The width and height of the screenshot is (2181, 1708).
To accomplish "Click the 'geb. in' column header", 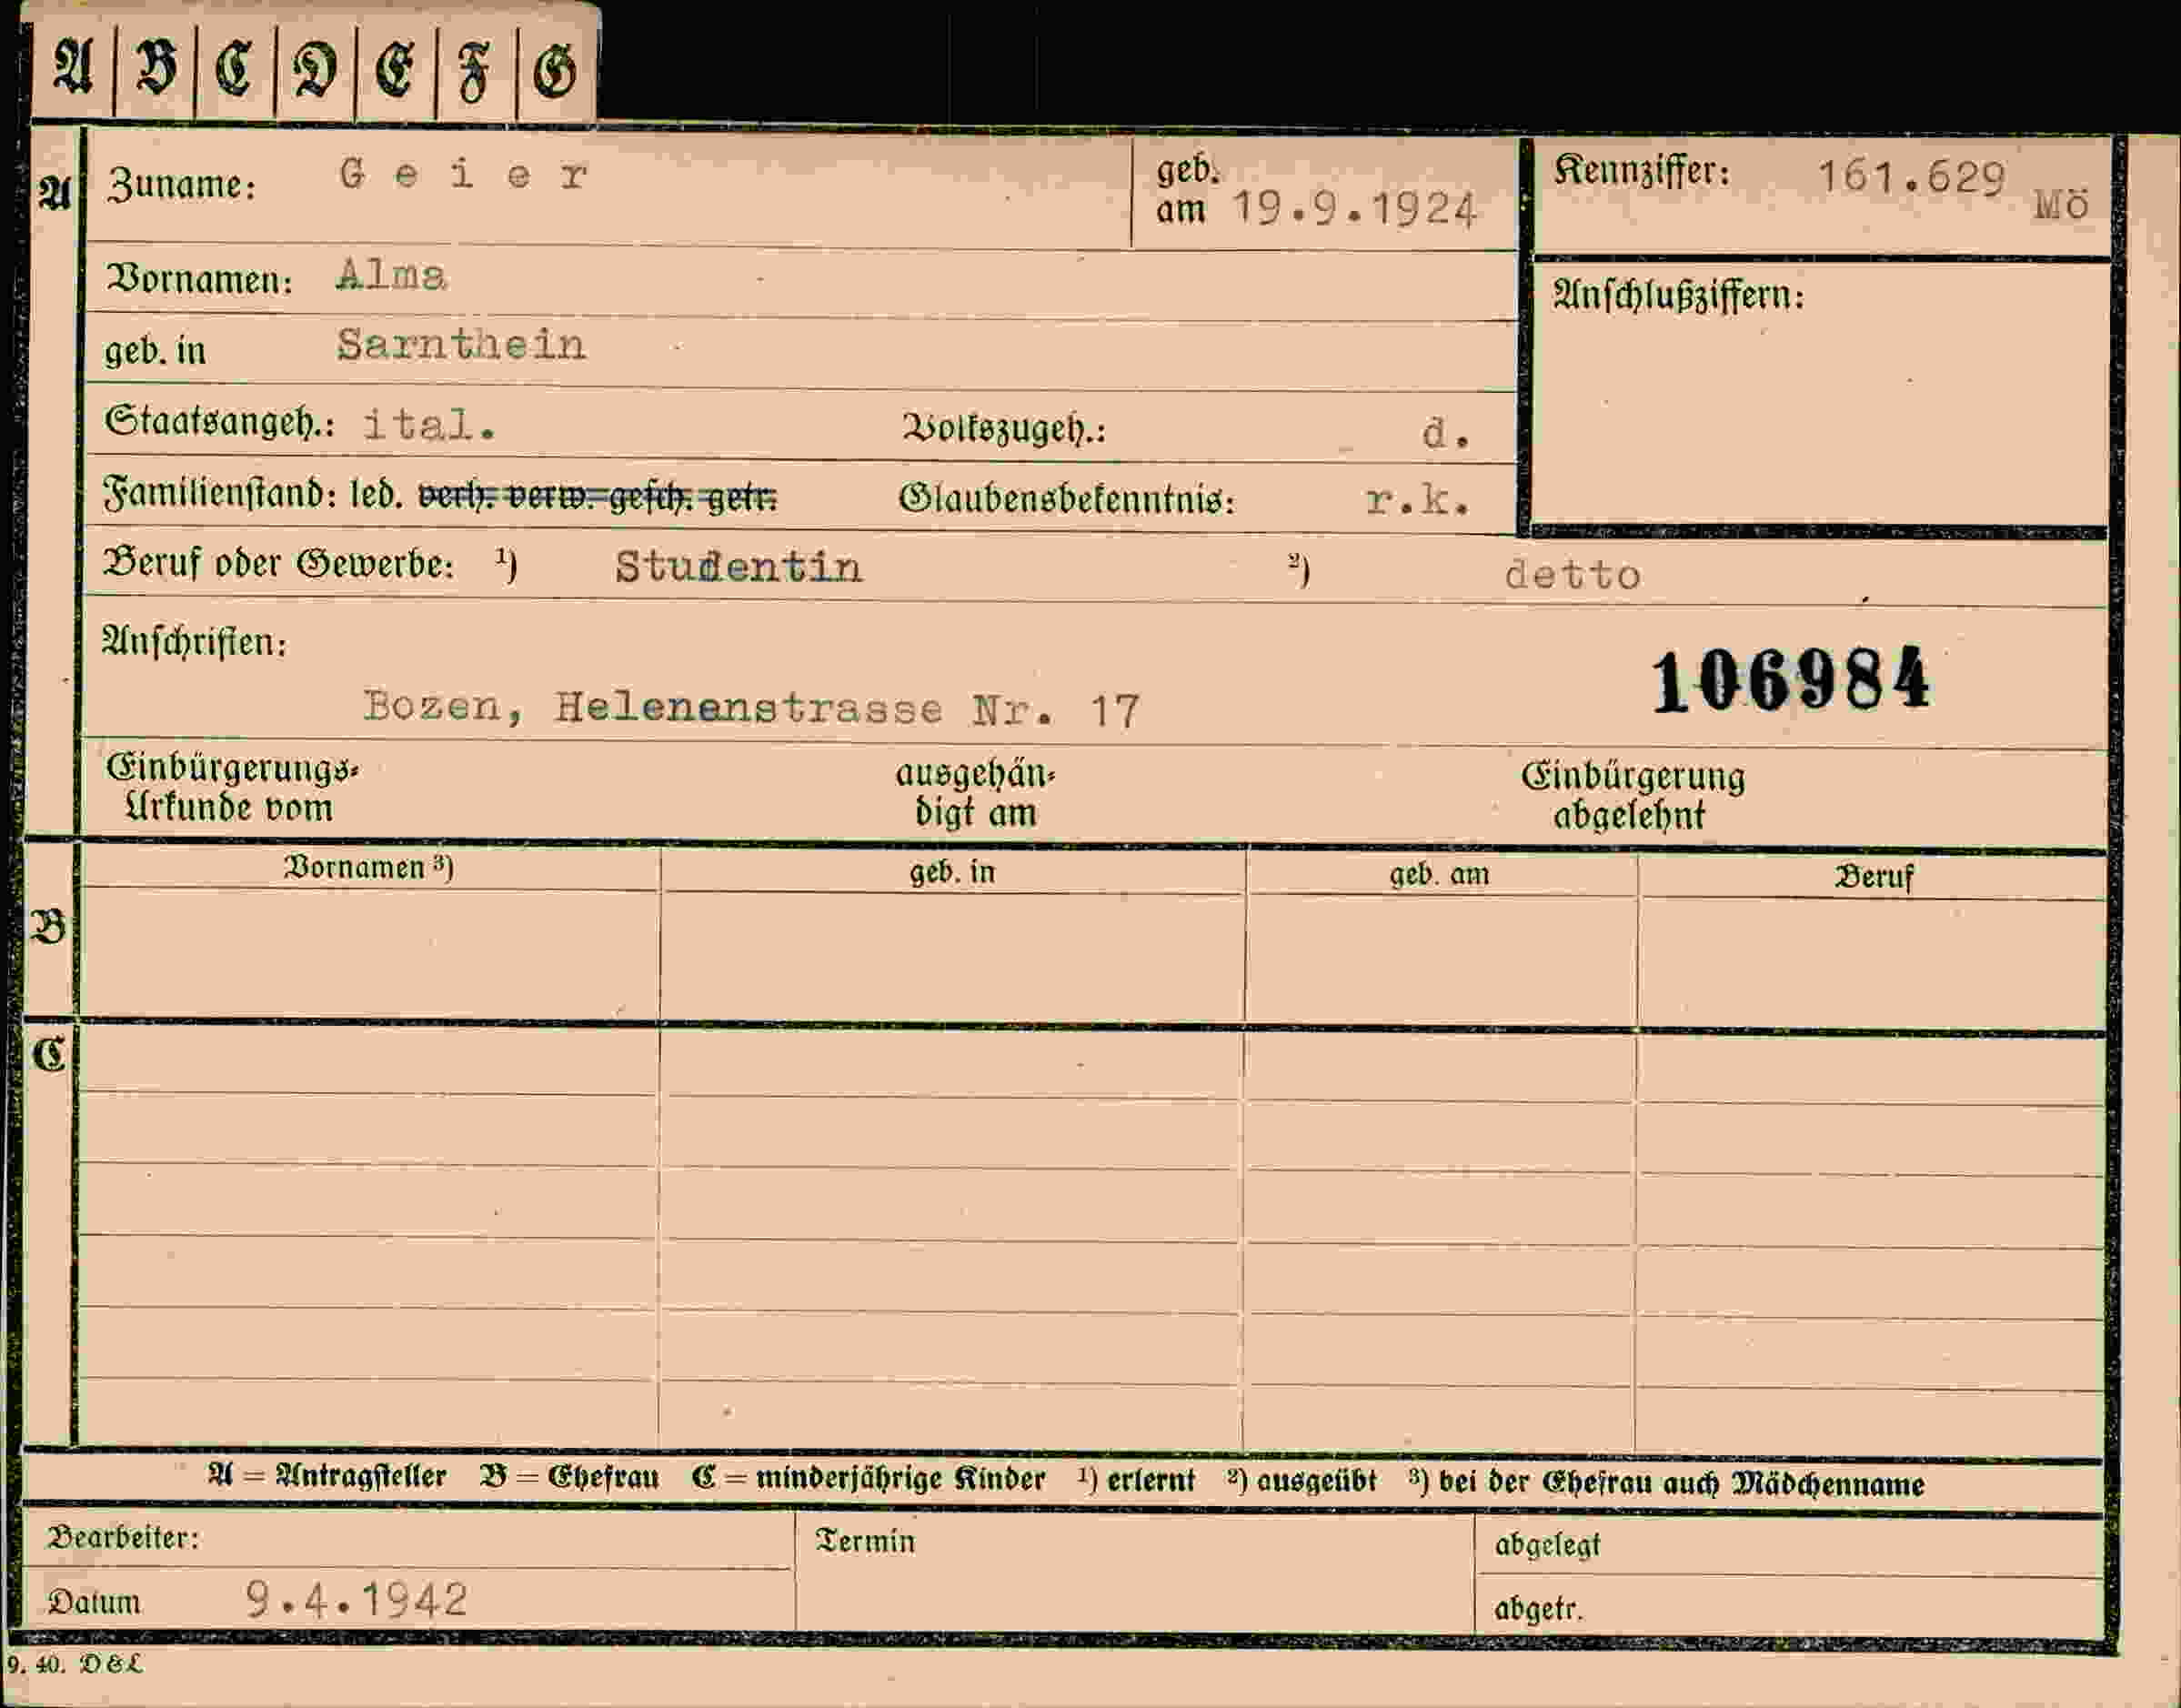I will click(953, 872).
